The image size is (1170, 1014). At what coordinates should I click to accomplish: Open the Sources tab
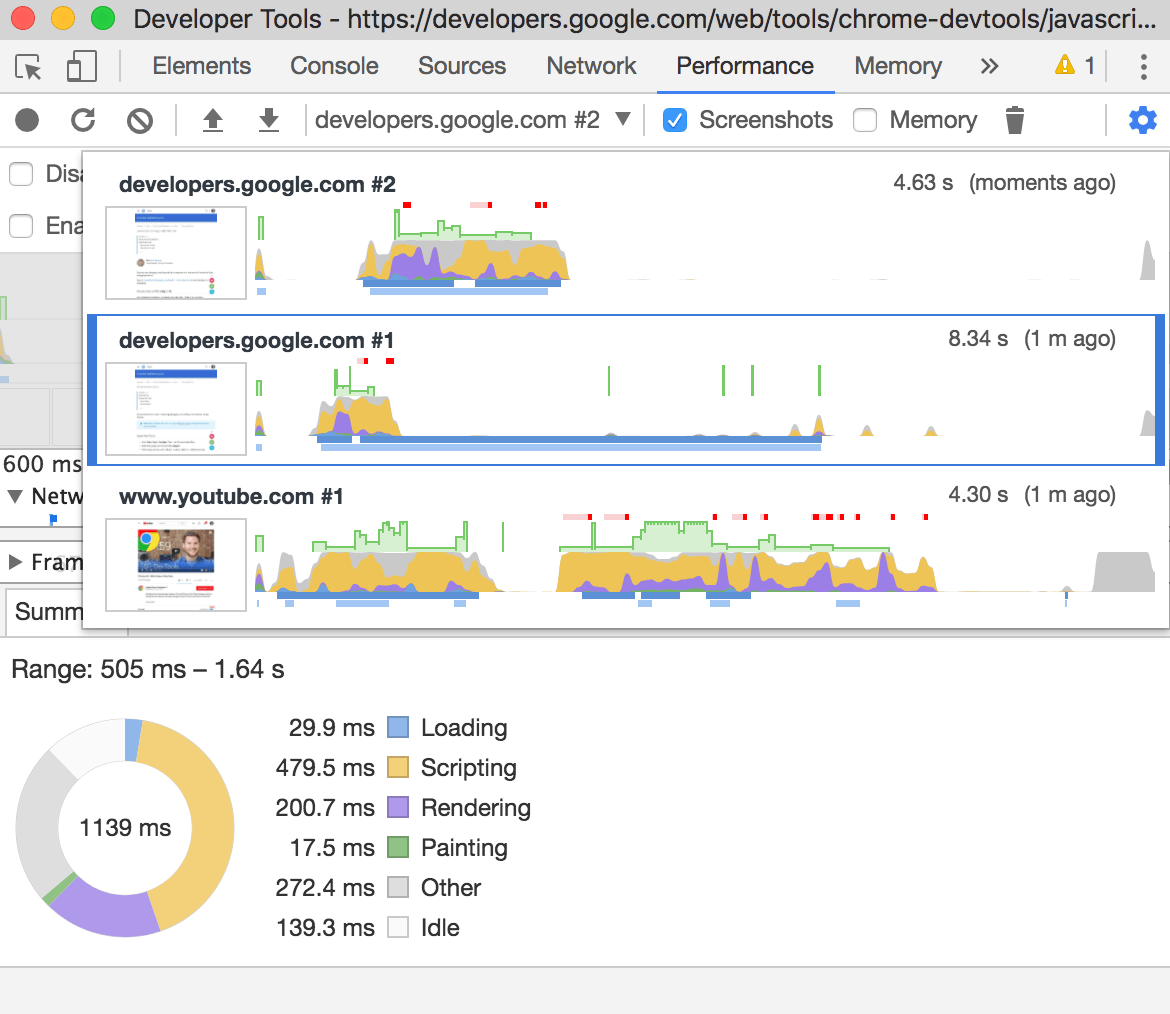(462, 66)
